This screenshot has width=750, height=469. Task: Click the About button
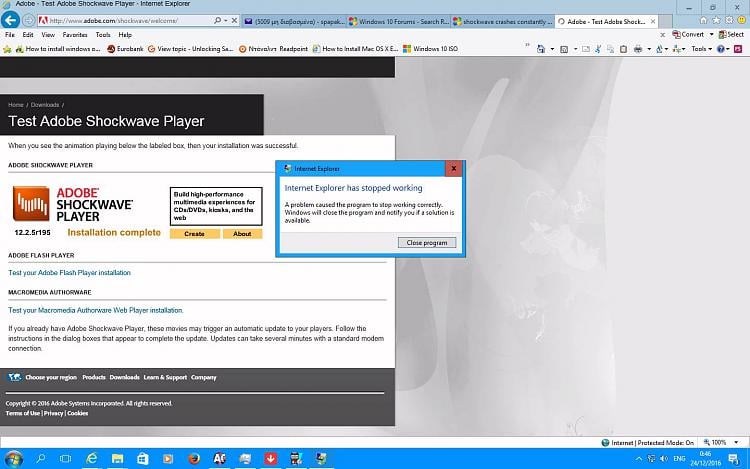[242, 234]
